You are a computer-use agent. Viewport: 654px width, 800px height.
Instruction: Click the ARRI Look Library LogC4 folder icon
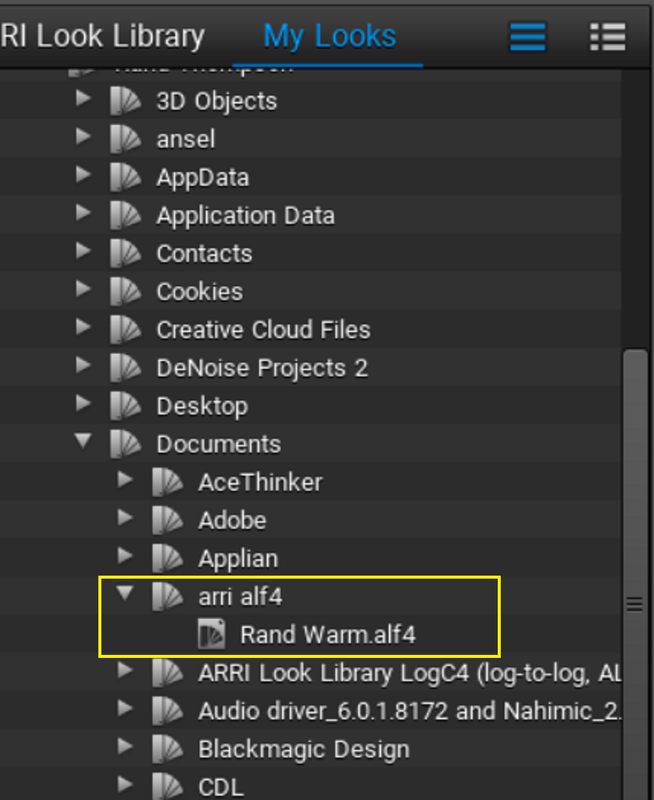coord(167,672)
